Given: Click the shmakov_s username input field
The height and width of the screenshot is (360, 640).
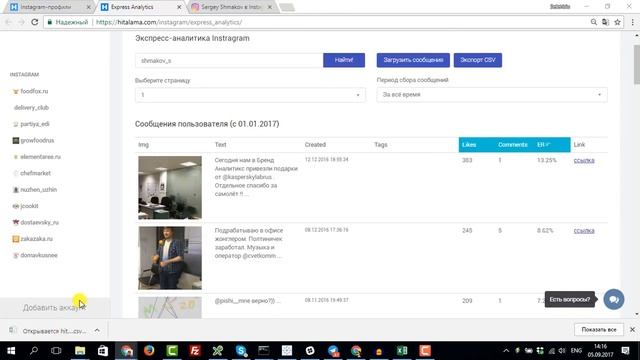Looking at the screenshot, I should click(x=229, y=60).
